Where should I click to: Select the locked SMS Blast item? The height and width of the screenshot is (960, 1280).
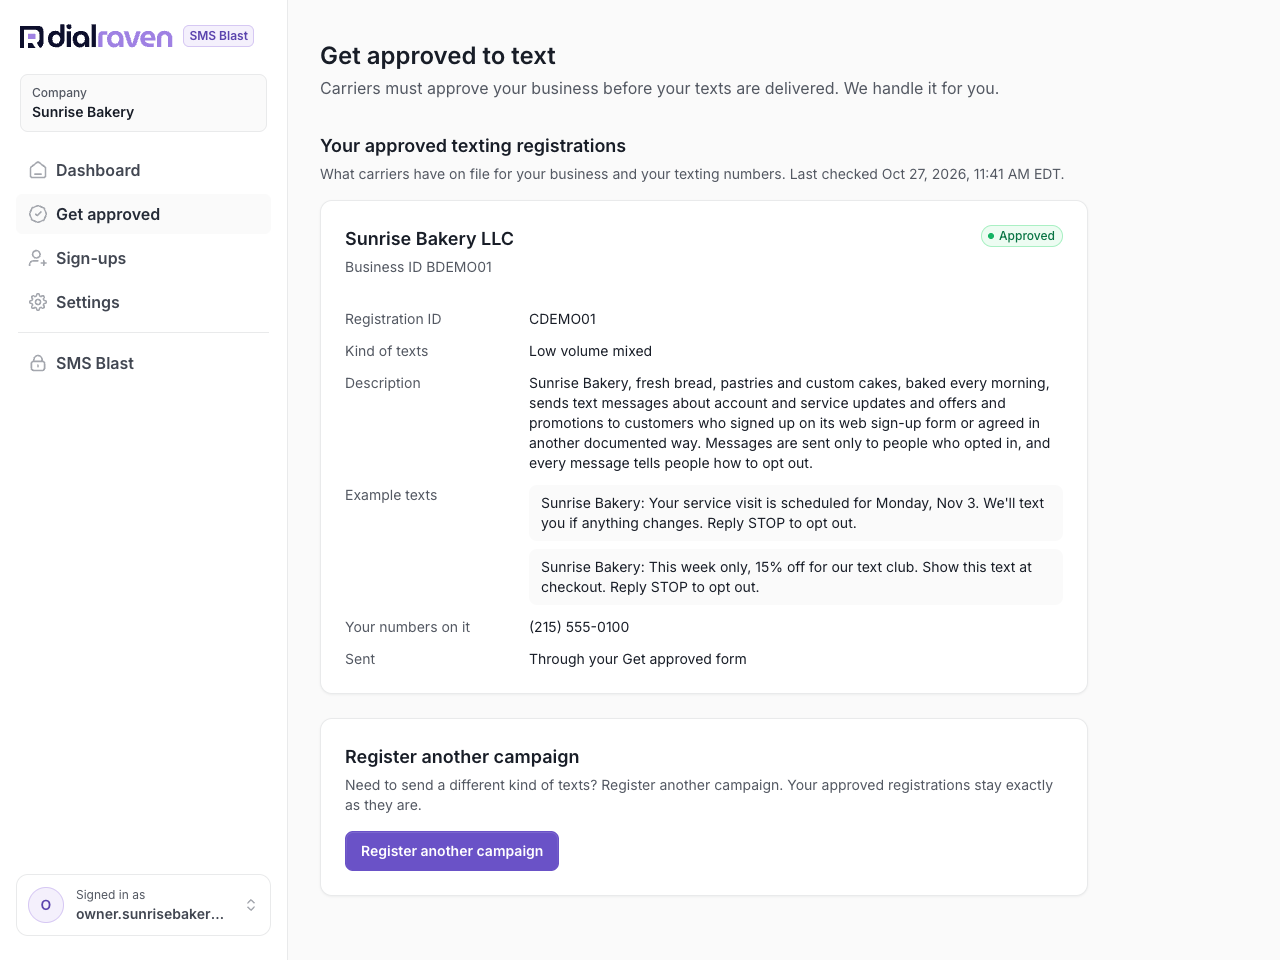143,363
